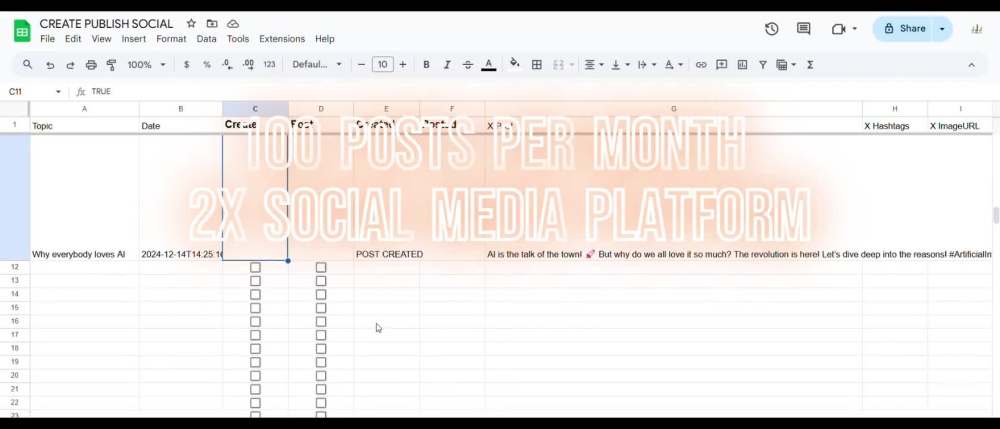Image resolution: width=1000 pixels, height=429 pixels.
Task: Insert a comment from toolbar
Action: coord(721,64)
